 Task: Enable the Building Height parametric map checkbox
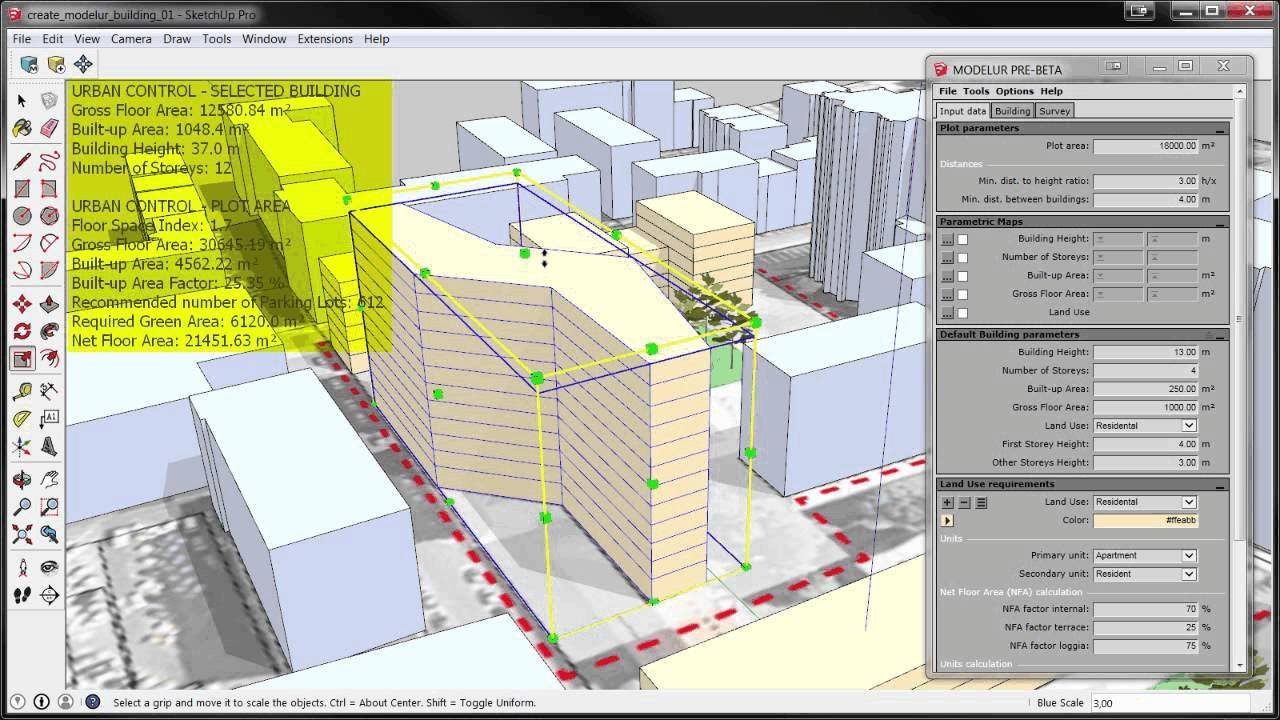[963, 239]
